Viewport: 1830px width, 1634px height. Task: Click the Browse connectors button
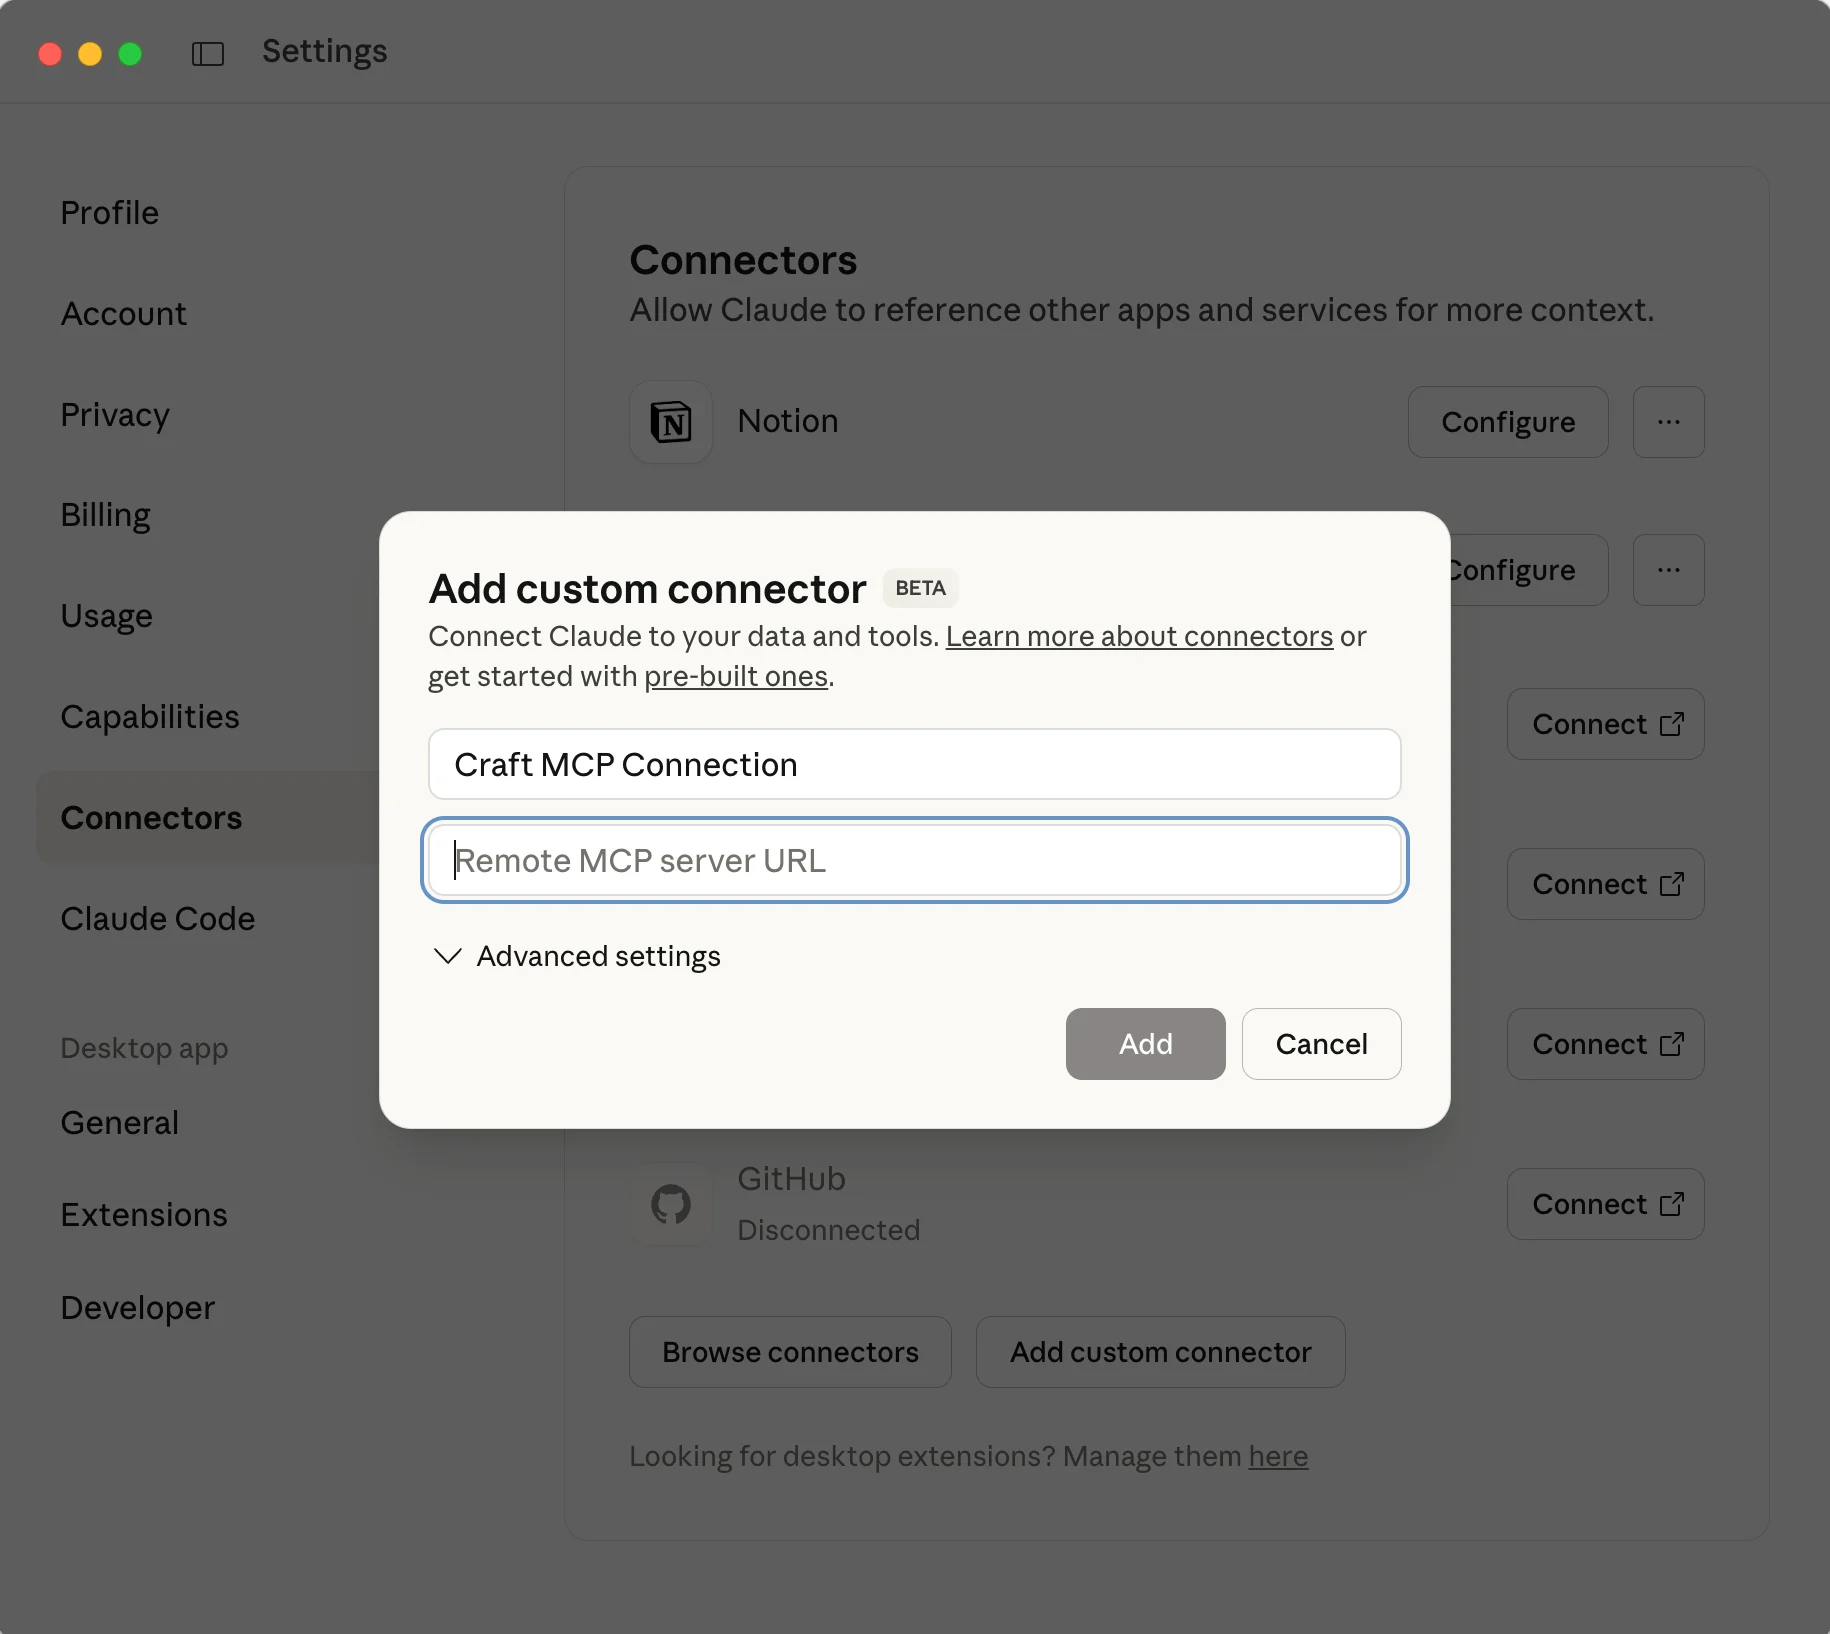coord(789,1352)
